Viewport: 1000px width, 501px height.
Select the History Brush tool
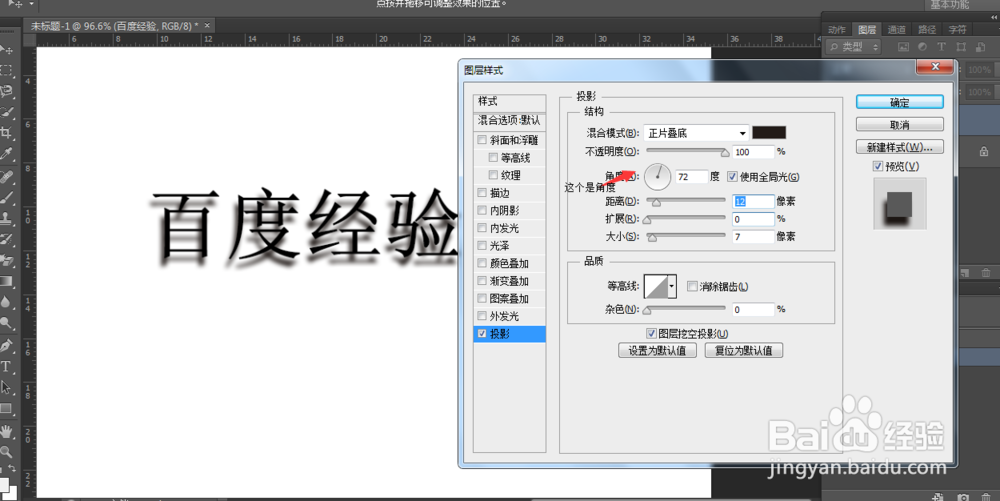click(6, 240)
